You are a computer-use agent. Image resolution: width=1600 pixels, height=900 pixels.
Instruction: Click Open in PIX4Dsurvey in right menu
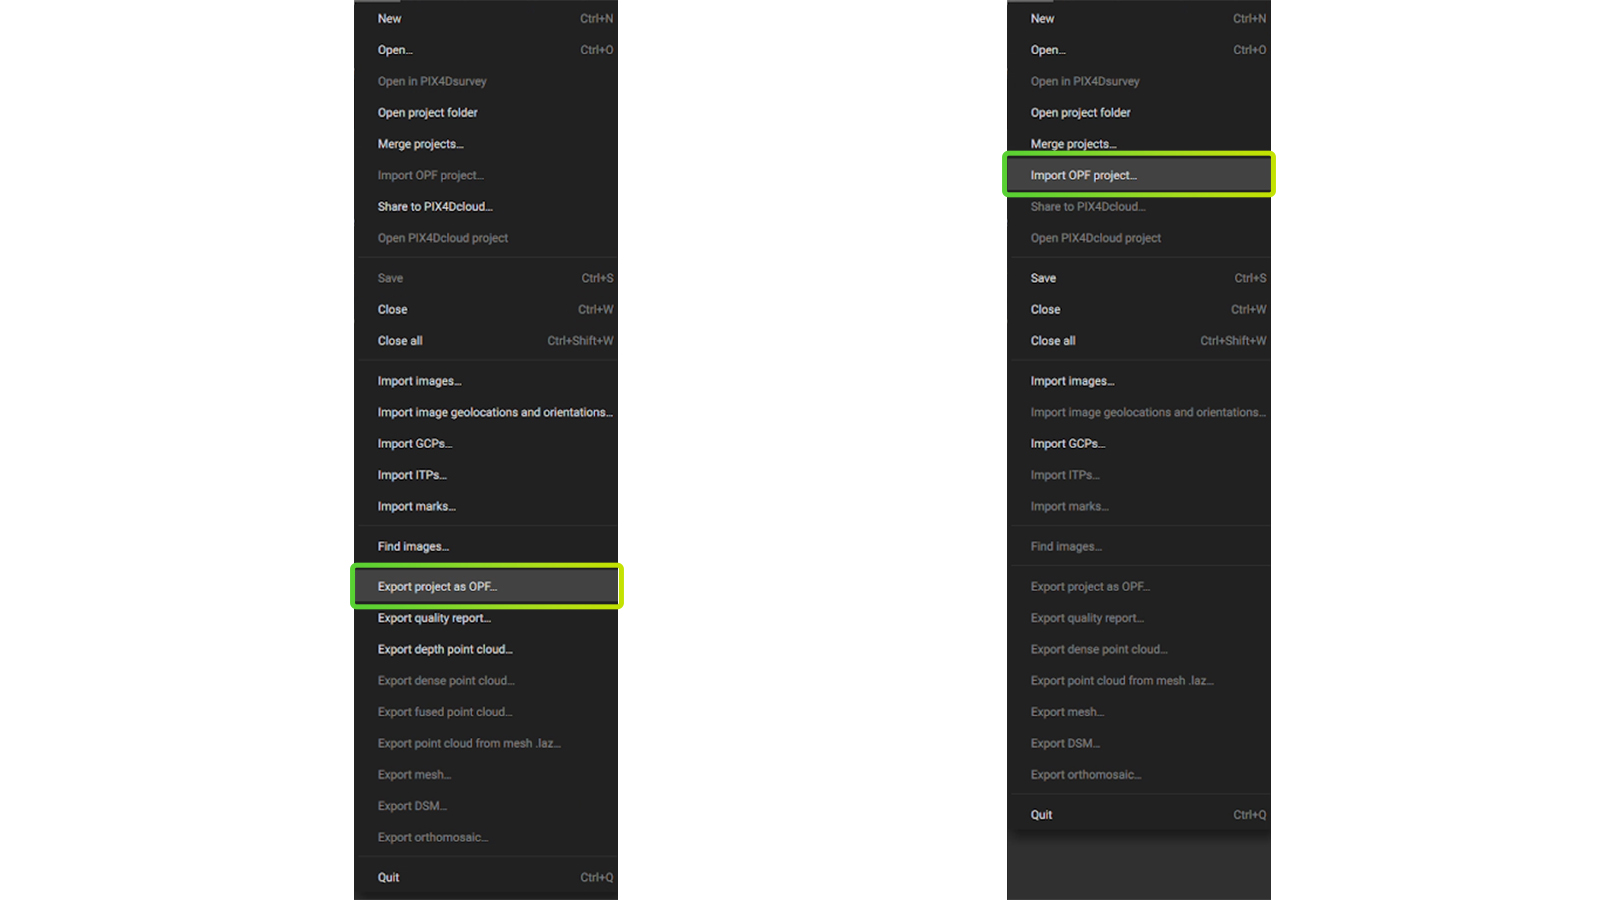tap(1139, 81)
